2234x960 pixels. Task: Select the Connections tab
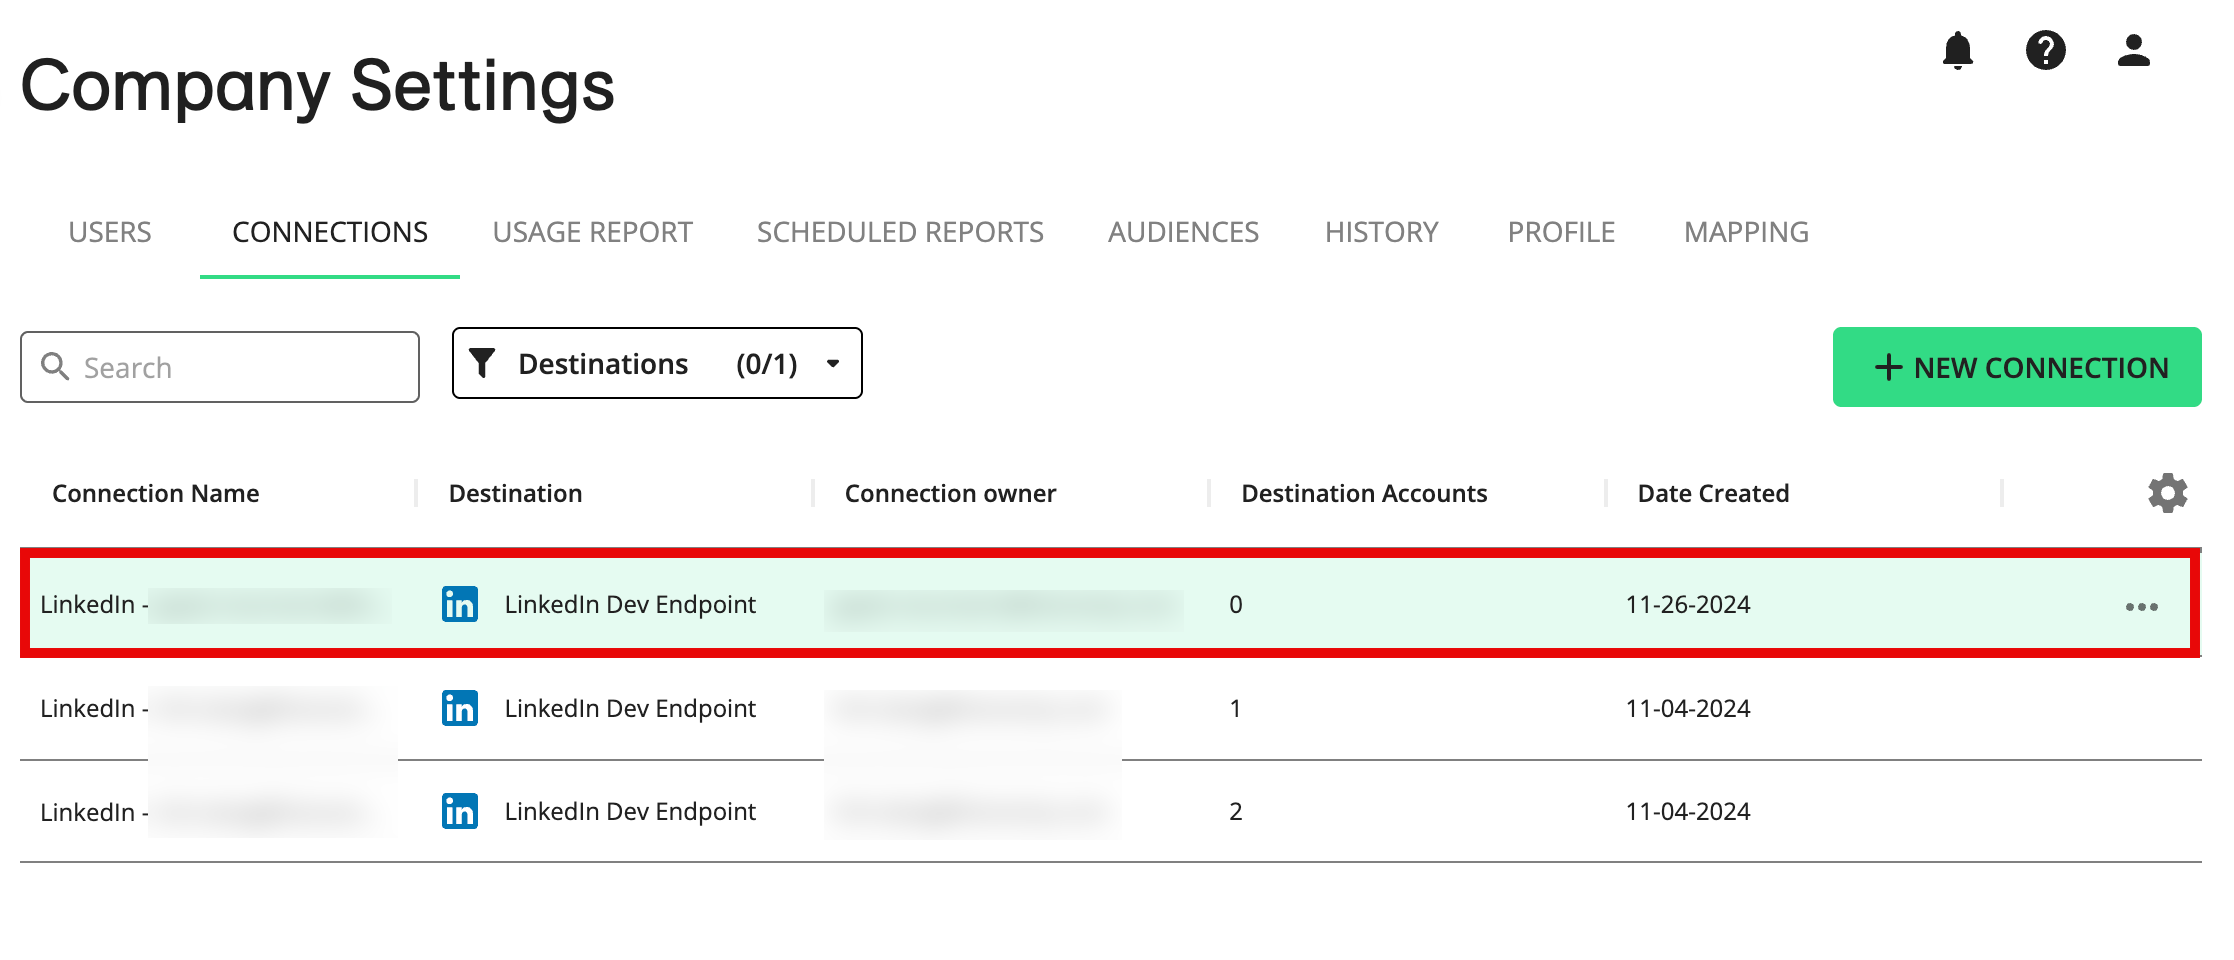(x=330, y=232)
